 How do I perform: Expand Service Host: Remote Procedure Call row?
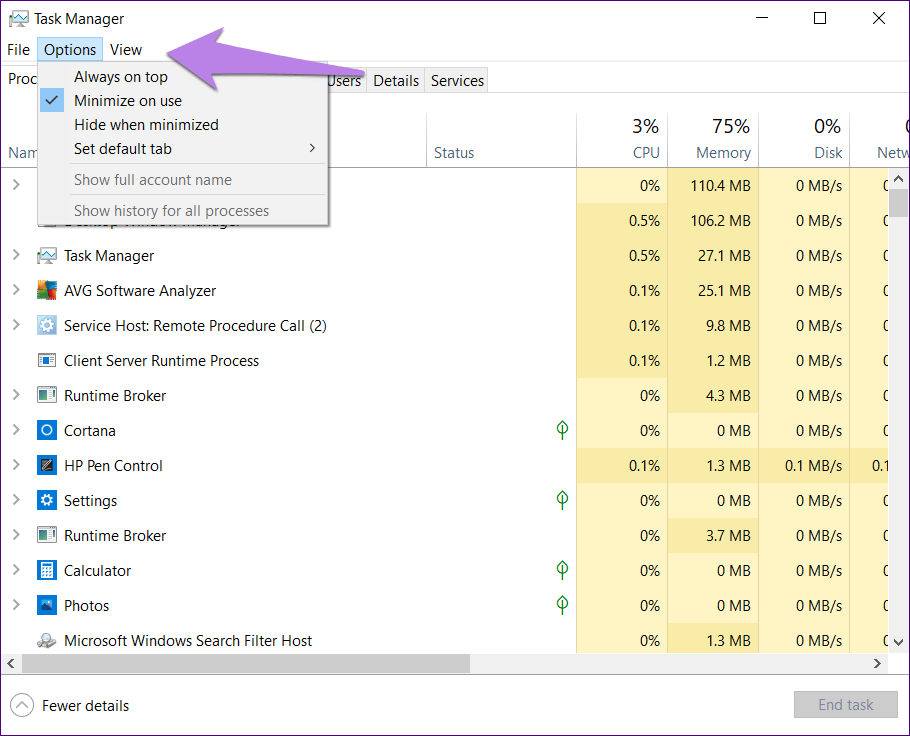coord(16,324)
